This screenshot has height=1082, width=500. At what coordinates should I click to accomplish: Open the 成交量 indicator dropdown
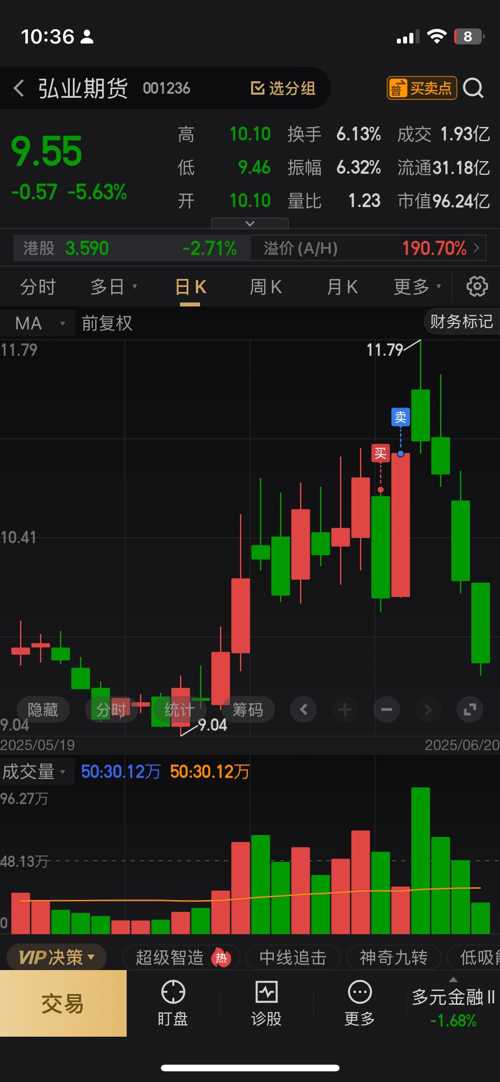click(34, 771)
